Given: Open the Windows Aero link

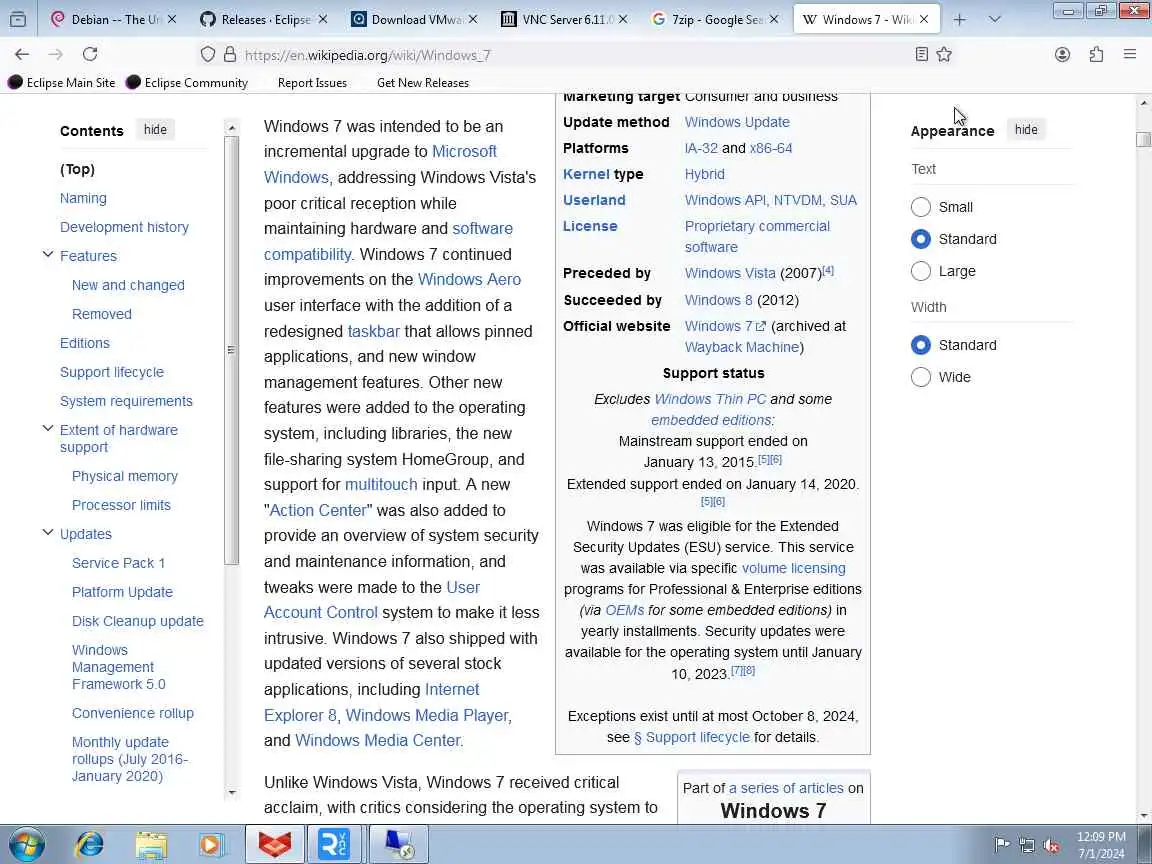Looking at the screenshot, I should click(x=469, y=279).
